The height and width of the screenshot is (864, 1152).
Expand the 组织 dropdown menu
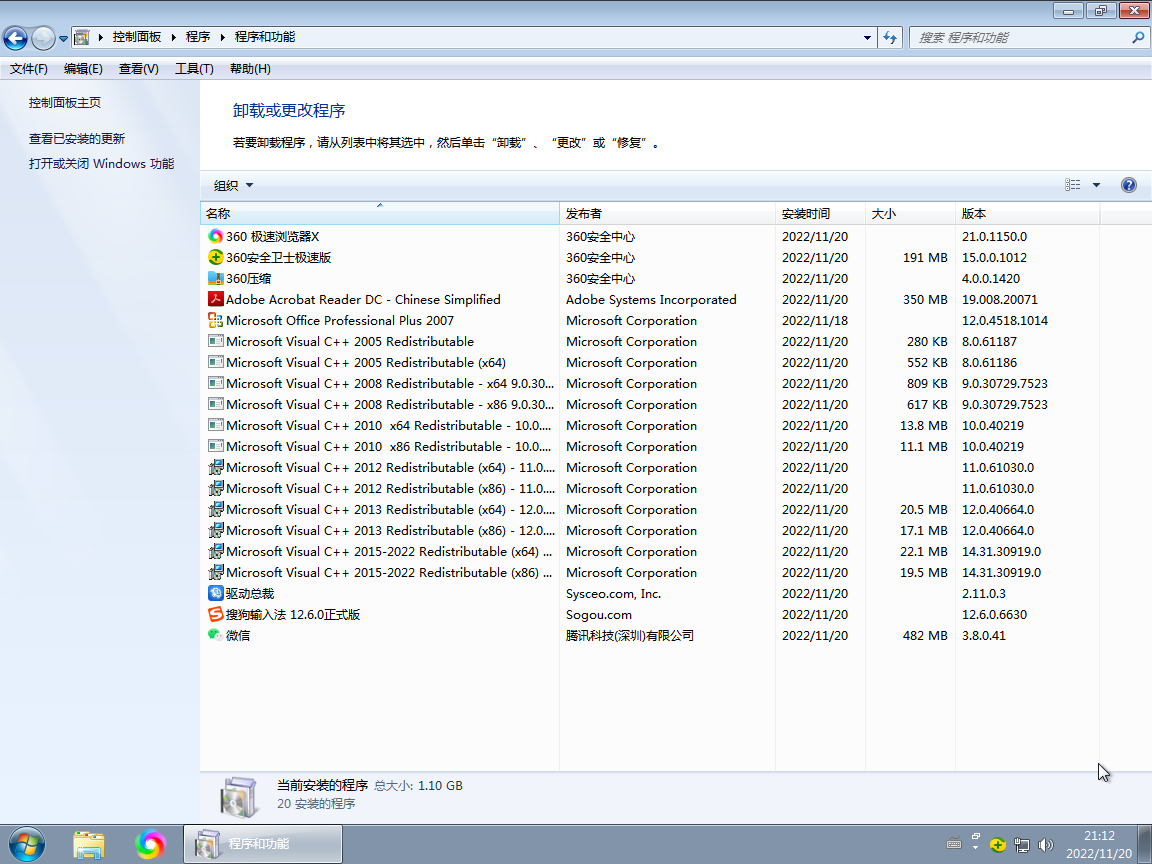tap(233, 185)
